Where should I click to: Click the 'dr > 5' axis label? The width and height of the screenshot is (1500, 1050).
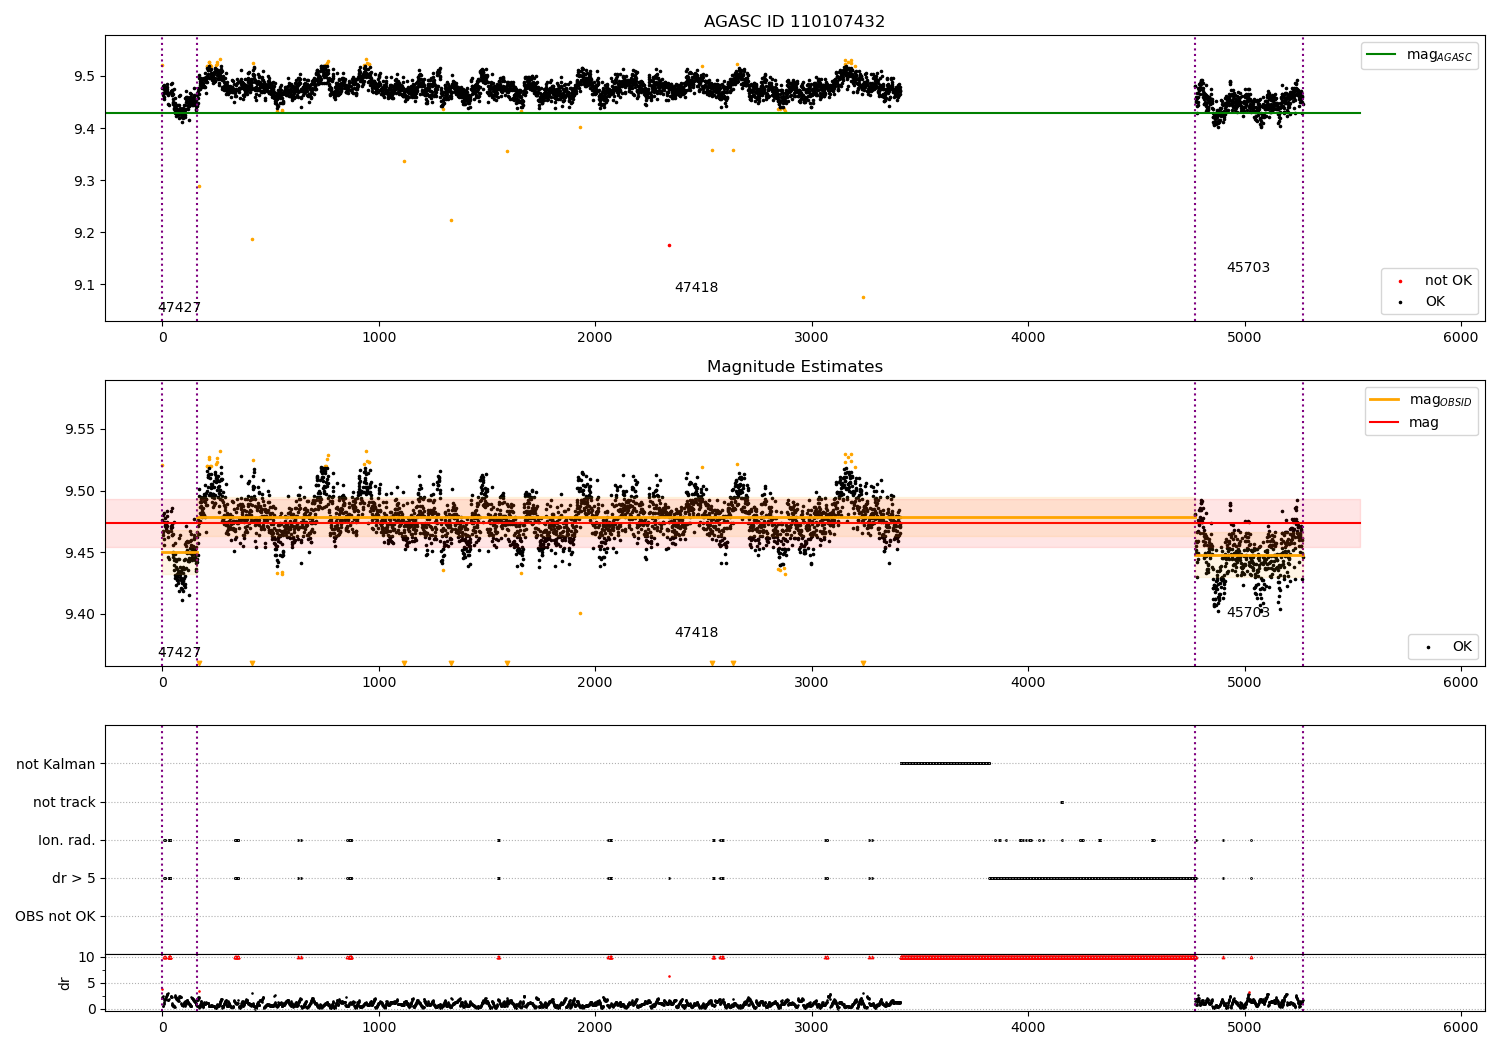pos(74,878)
